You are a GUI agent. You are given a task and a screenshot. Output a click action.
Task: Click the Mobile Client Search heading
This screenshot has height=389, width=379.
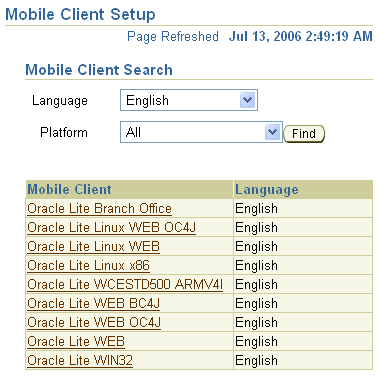[x=99, y=70]
